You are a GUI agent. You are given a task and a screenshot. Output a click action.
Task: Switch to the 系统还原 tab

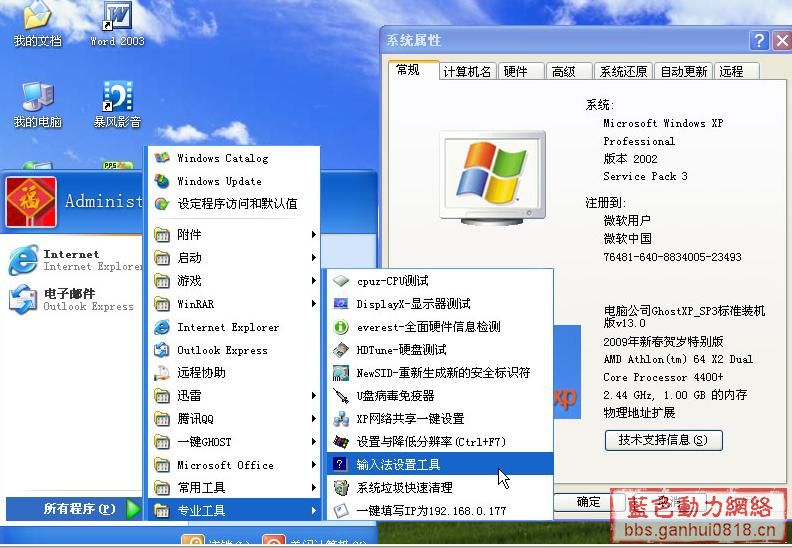(x=623, y=71)
